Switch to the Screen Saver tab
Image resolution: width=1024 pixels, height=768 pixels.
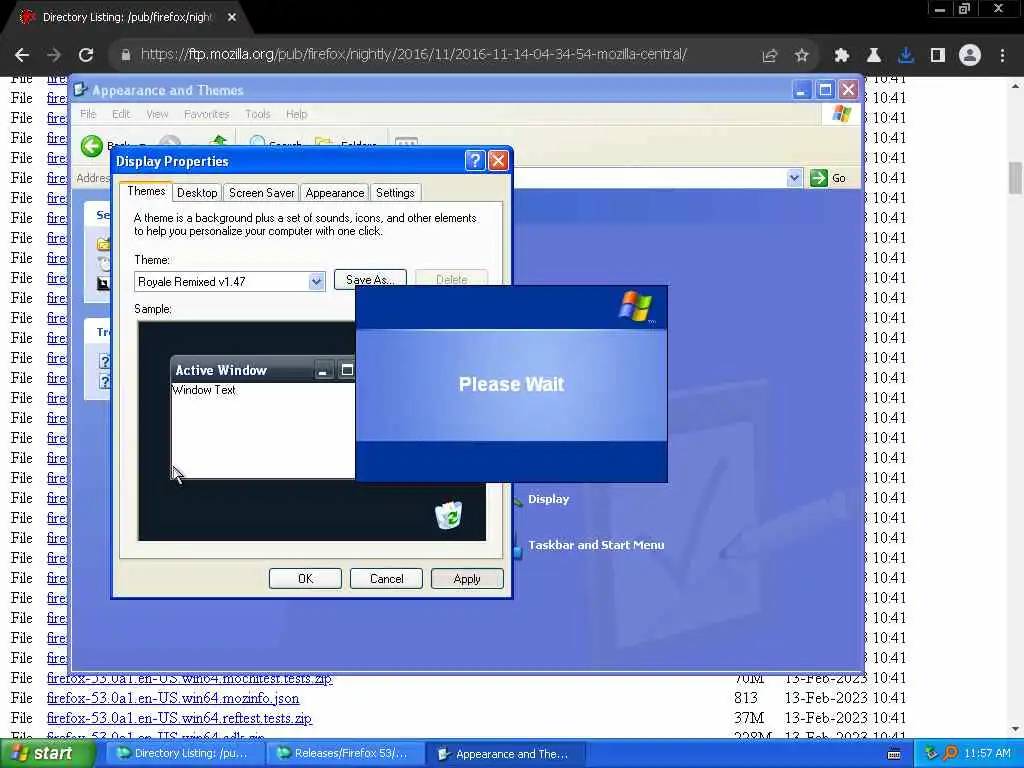[261, 193]
